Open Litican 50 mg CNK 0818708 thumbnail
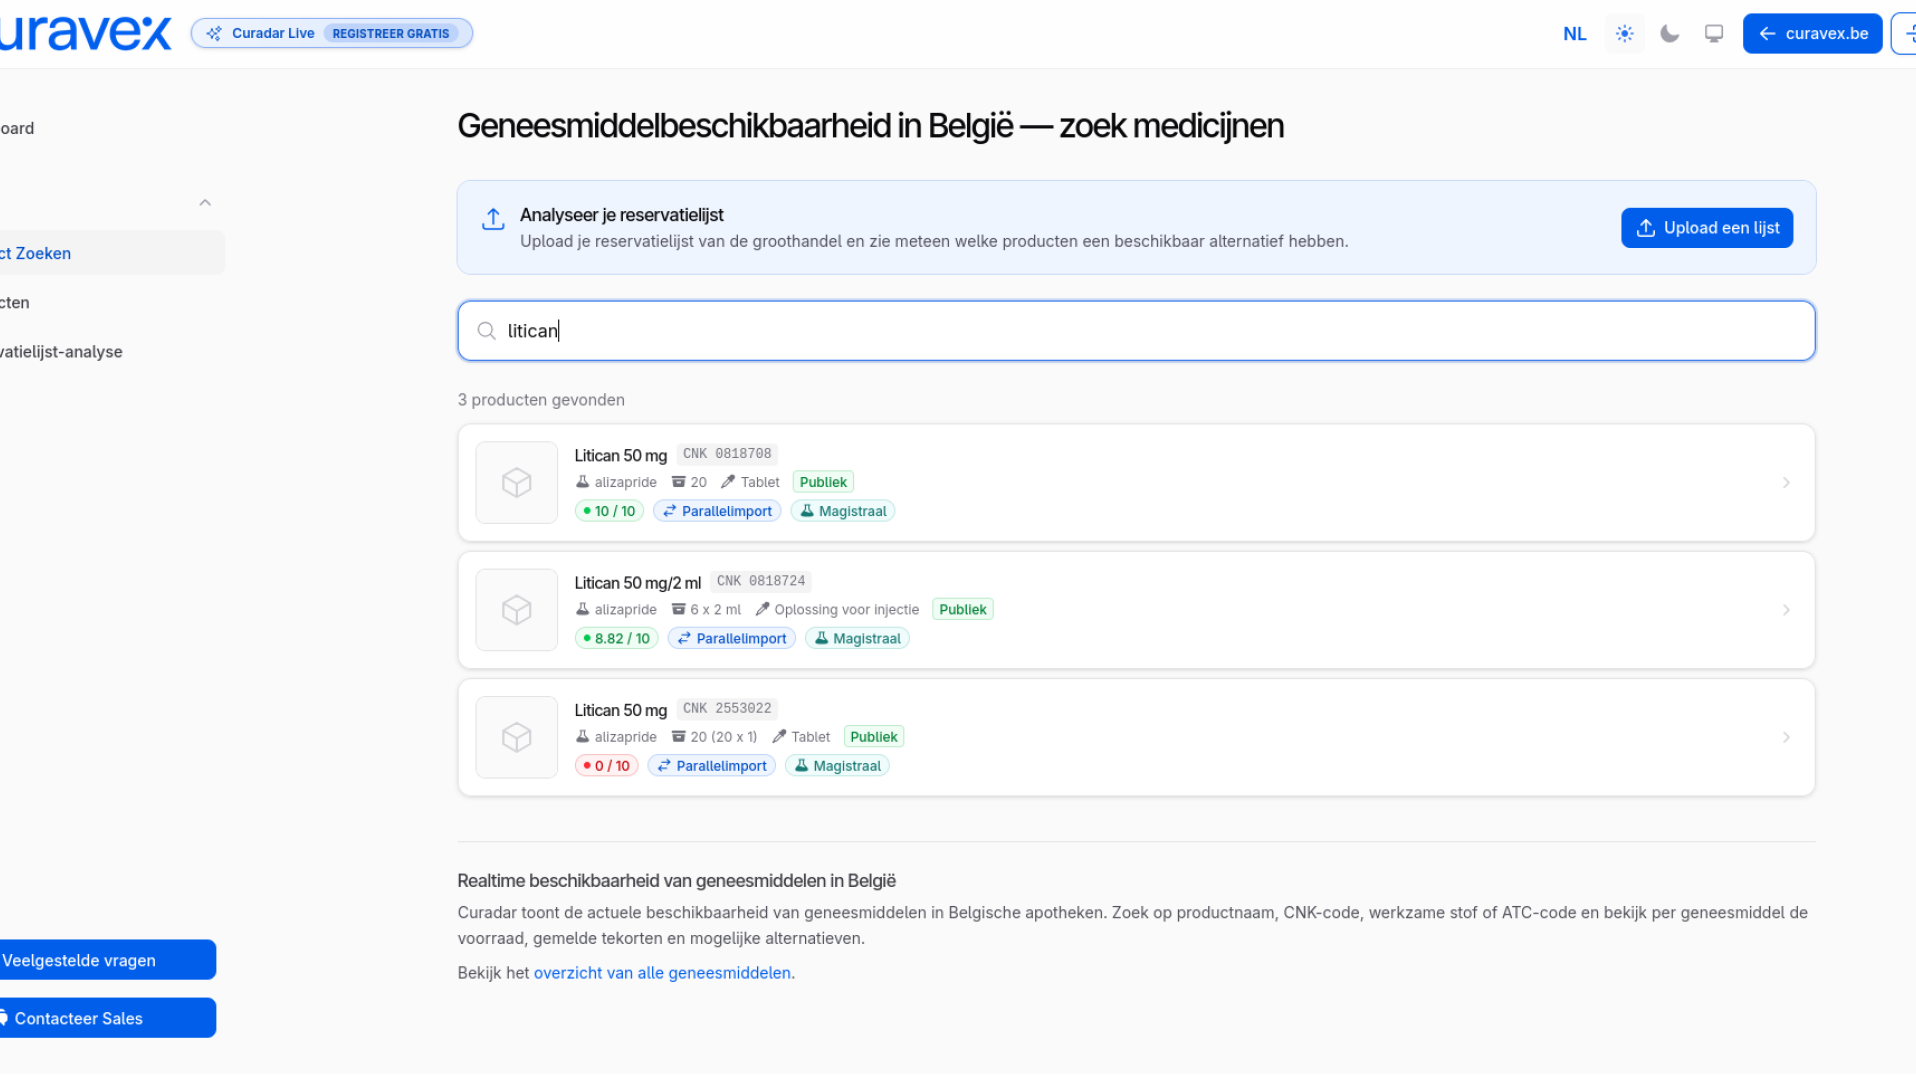 (x=517, y=483)
